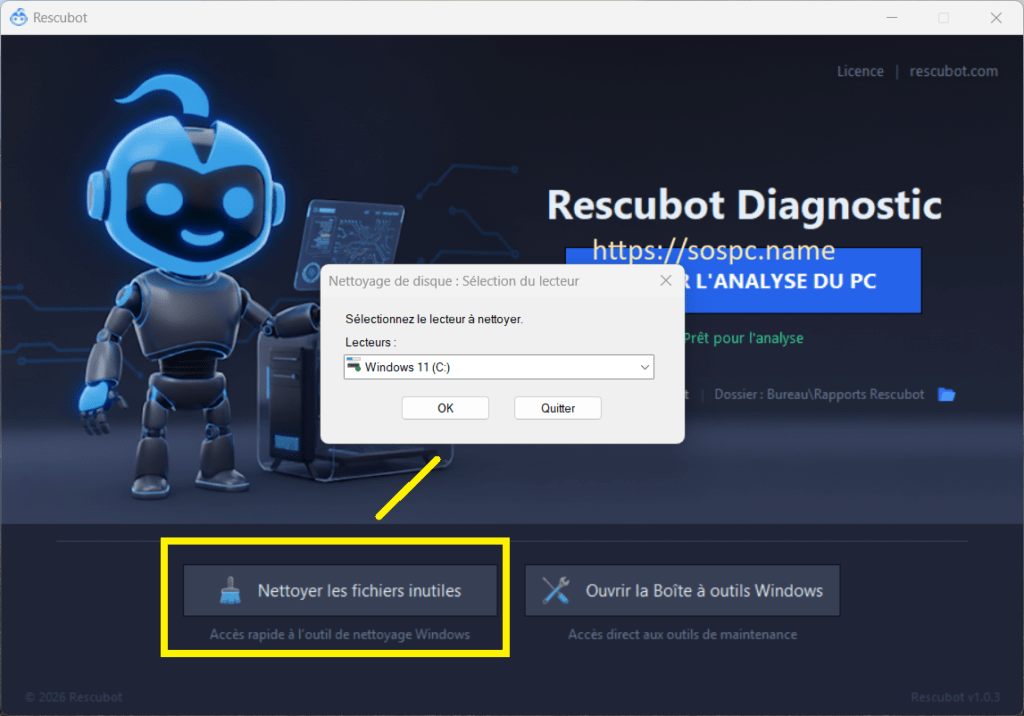Click the tools icon on Boîte à outils button
Screen dimensions: 1024x716
[556, 591]
